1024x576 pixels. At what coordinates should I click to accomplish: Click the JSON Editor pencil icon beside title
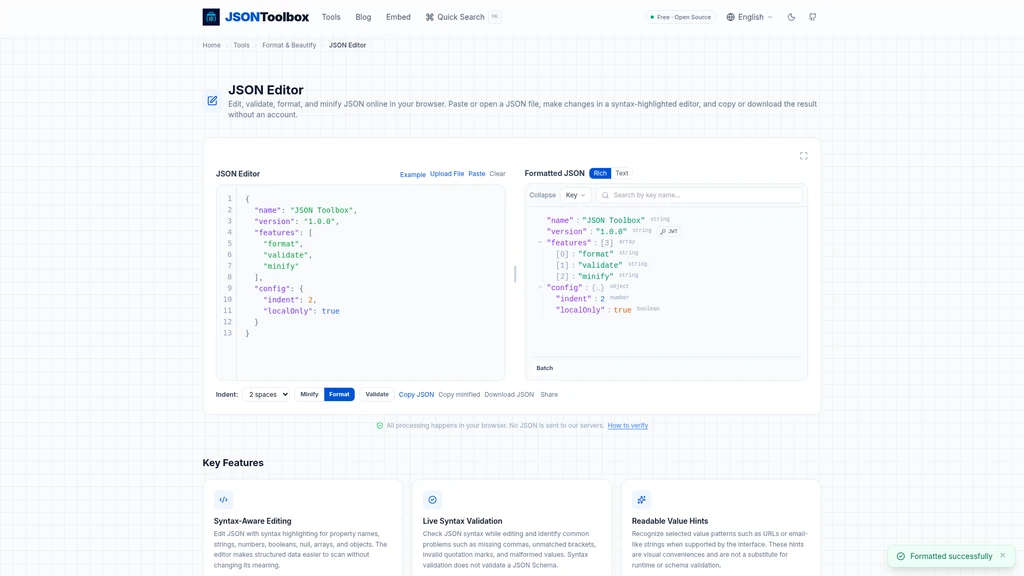tap(212, 101)
